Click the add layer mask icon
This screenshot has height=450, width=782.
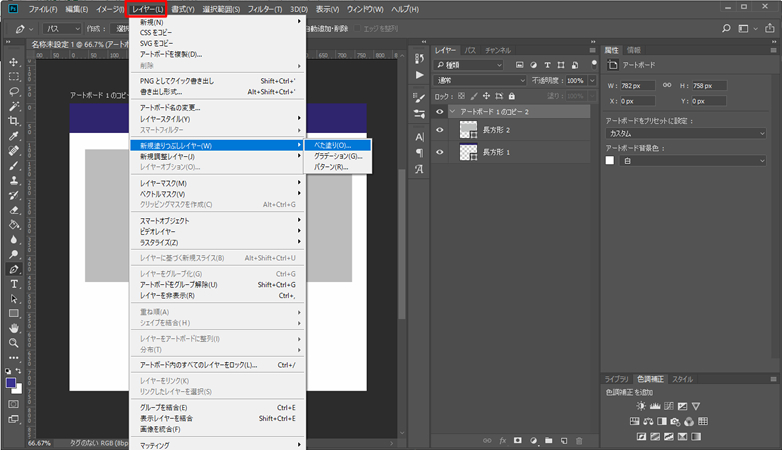[518, 441]
